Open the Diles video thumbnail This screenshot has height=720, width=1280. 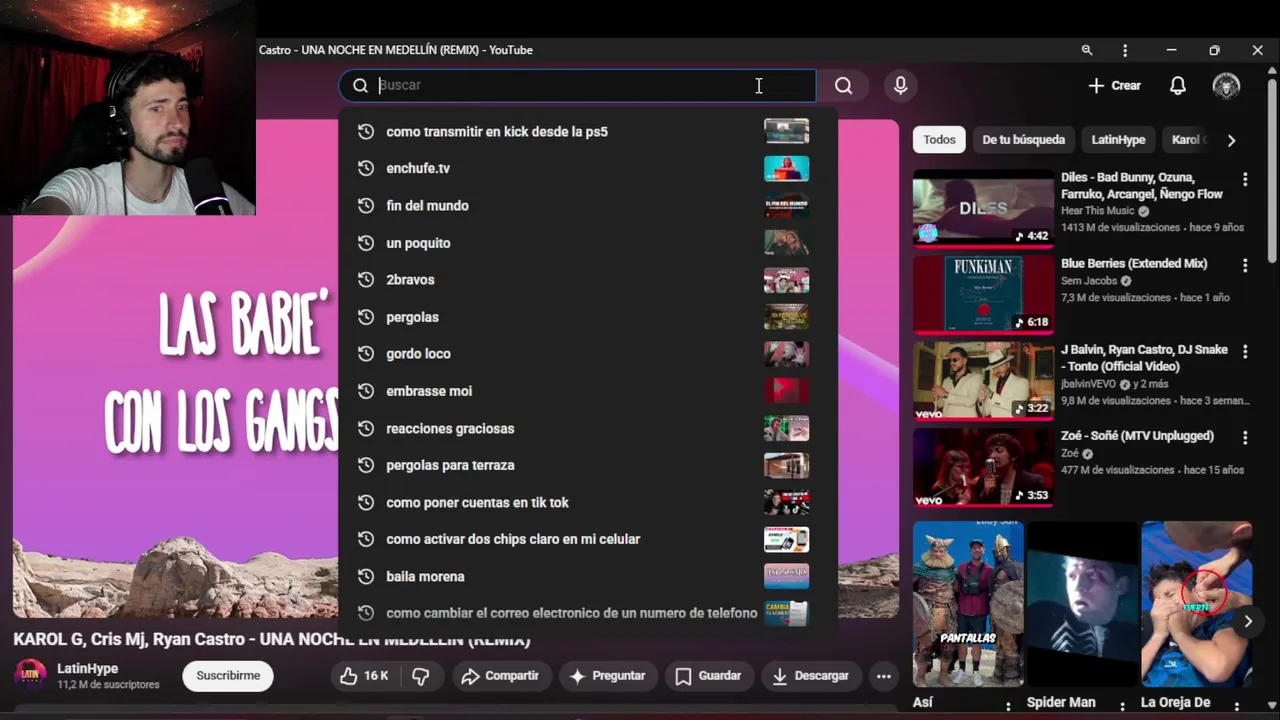tap(983, 208)
